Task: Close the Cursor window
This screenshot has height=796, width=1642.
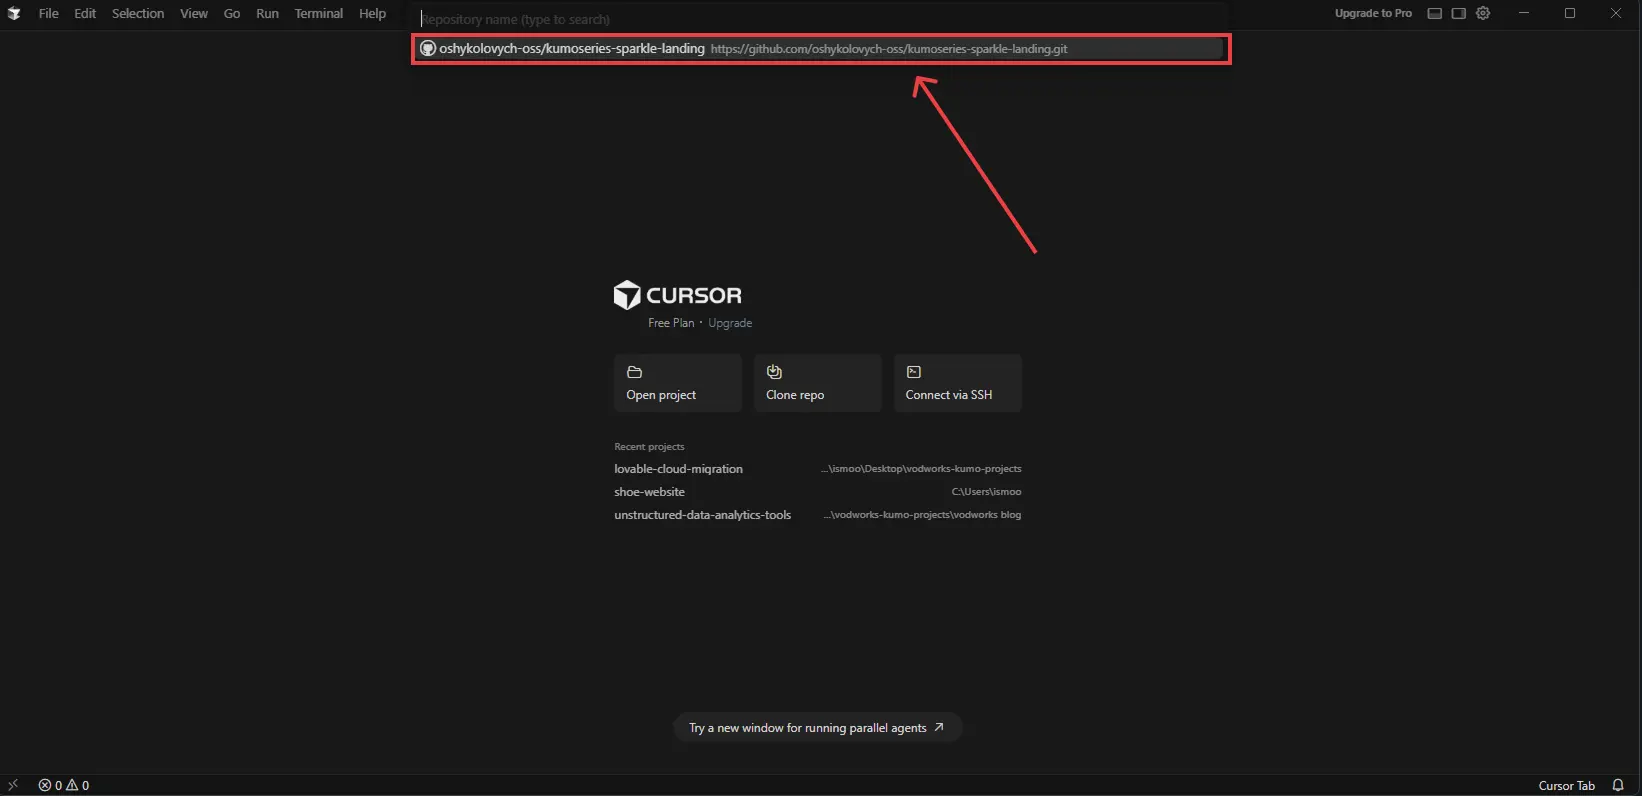Action: 1616,13
